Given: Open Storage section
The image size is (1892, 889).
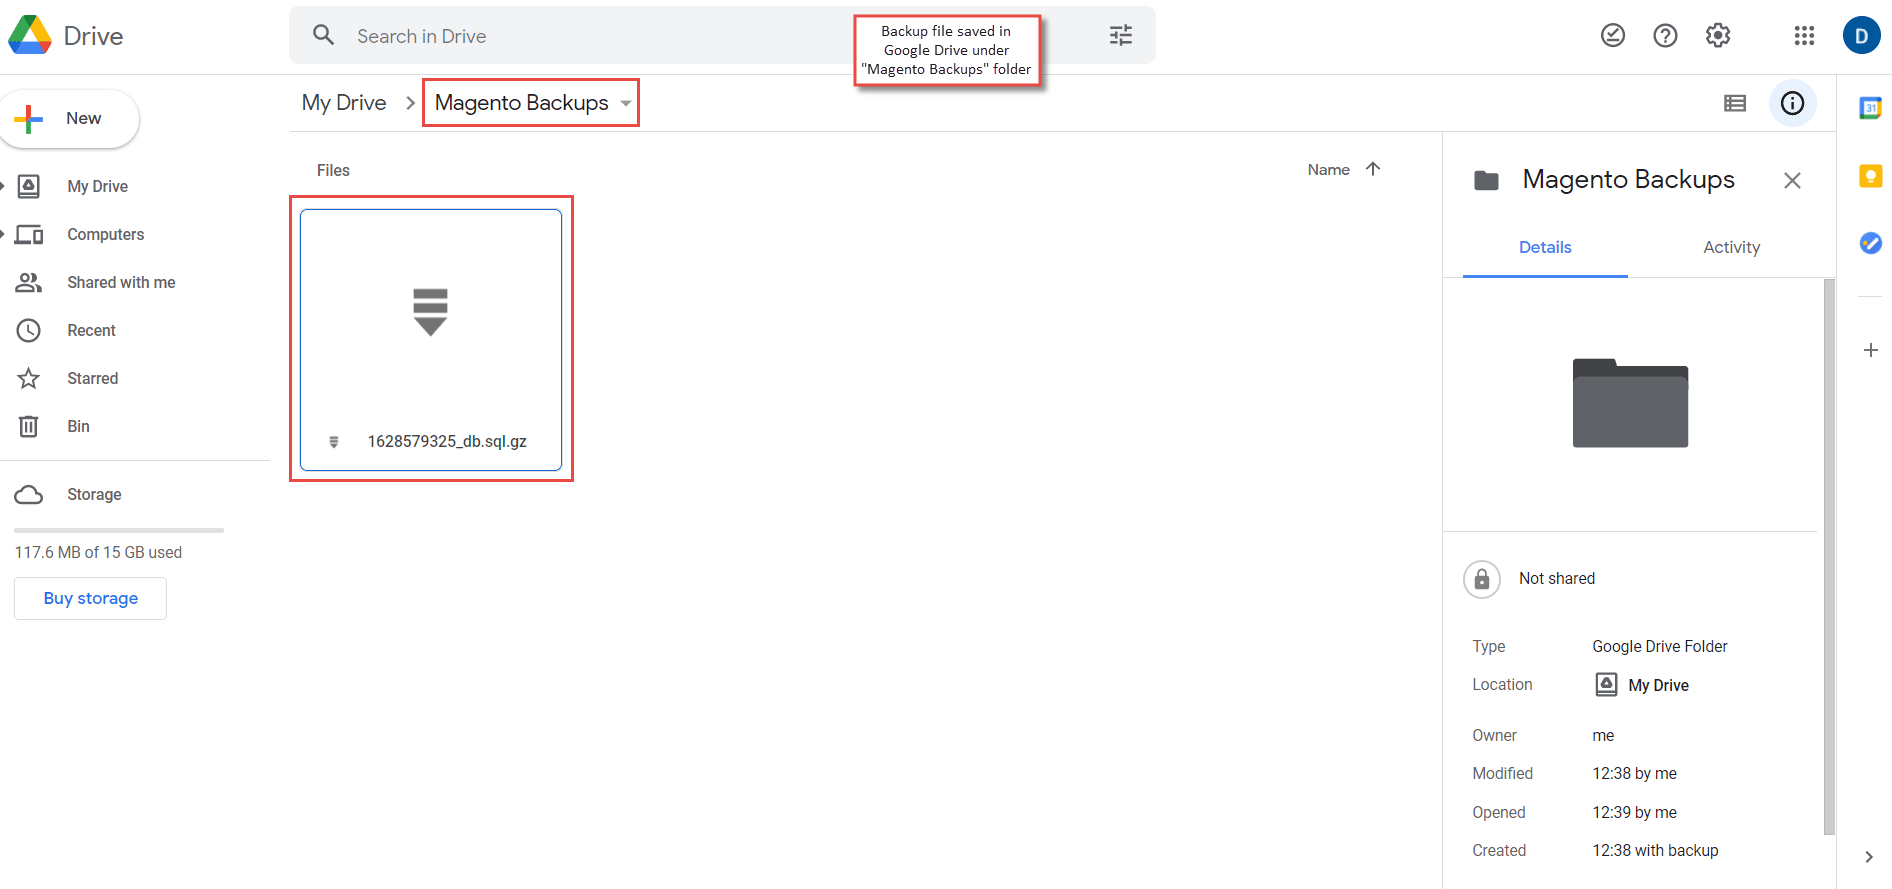Looking at the screenshot, I should coord(94,494).
